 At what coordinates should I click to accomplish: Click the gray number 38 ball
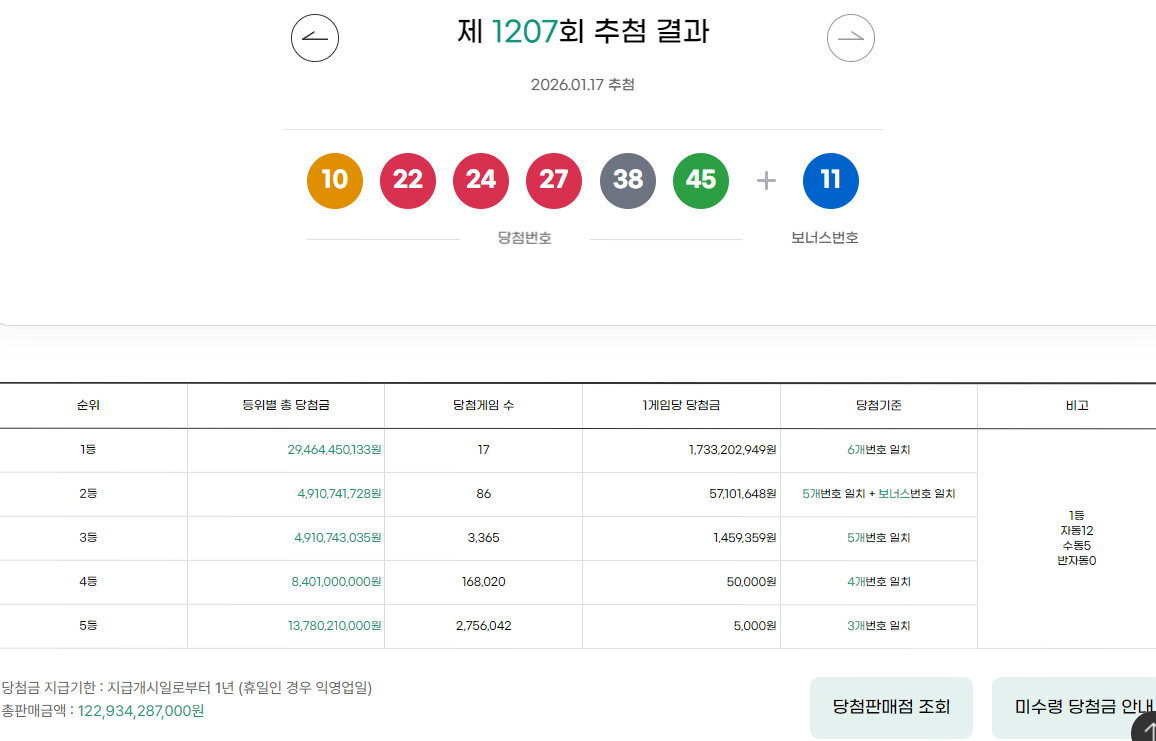click(x=627, y=180)
